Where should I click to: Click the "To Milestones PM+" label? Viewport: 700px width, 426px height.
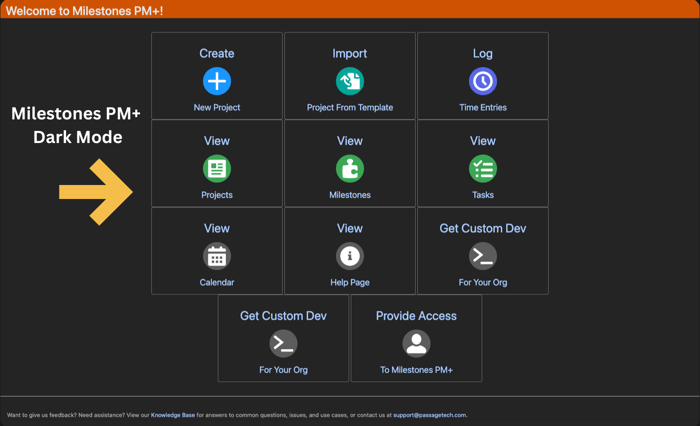pos(417,370)
